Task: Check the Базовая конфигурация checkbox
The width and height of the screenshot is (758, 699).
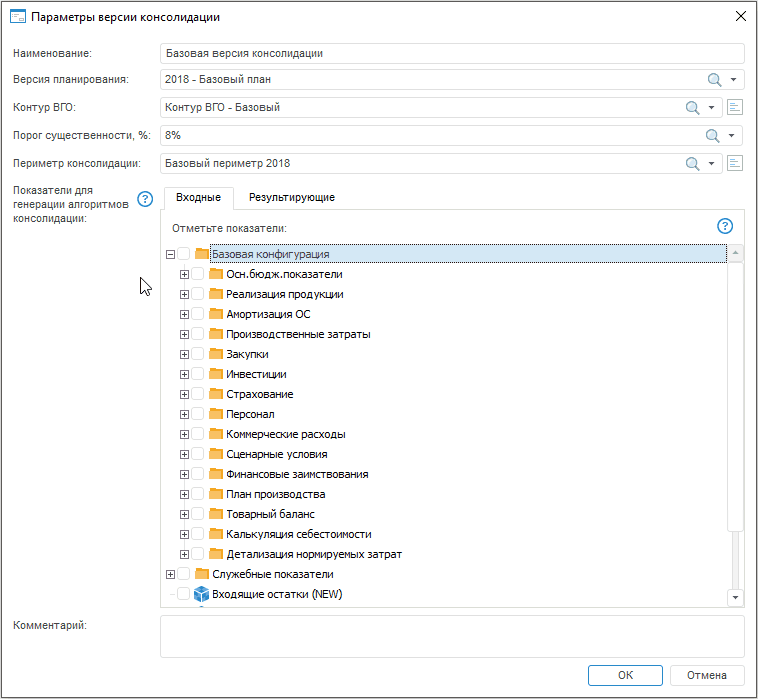Action: click(x=184, y=254)
